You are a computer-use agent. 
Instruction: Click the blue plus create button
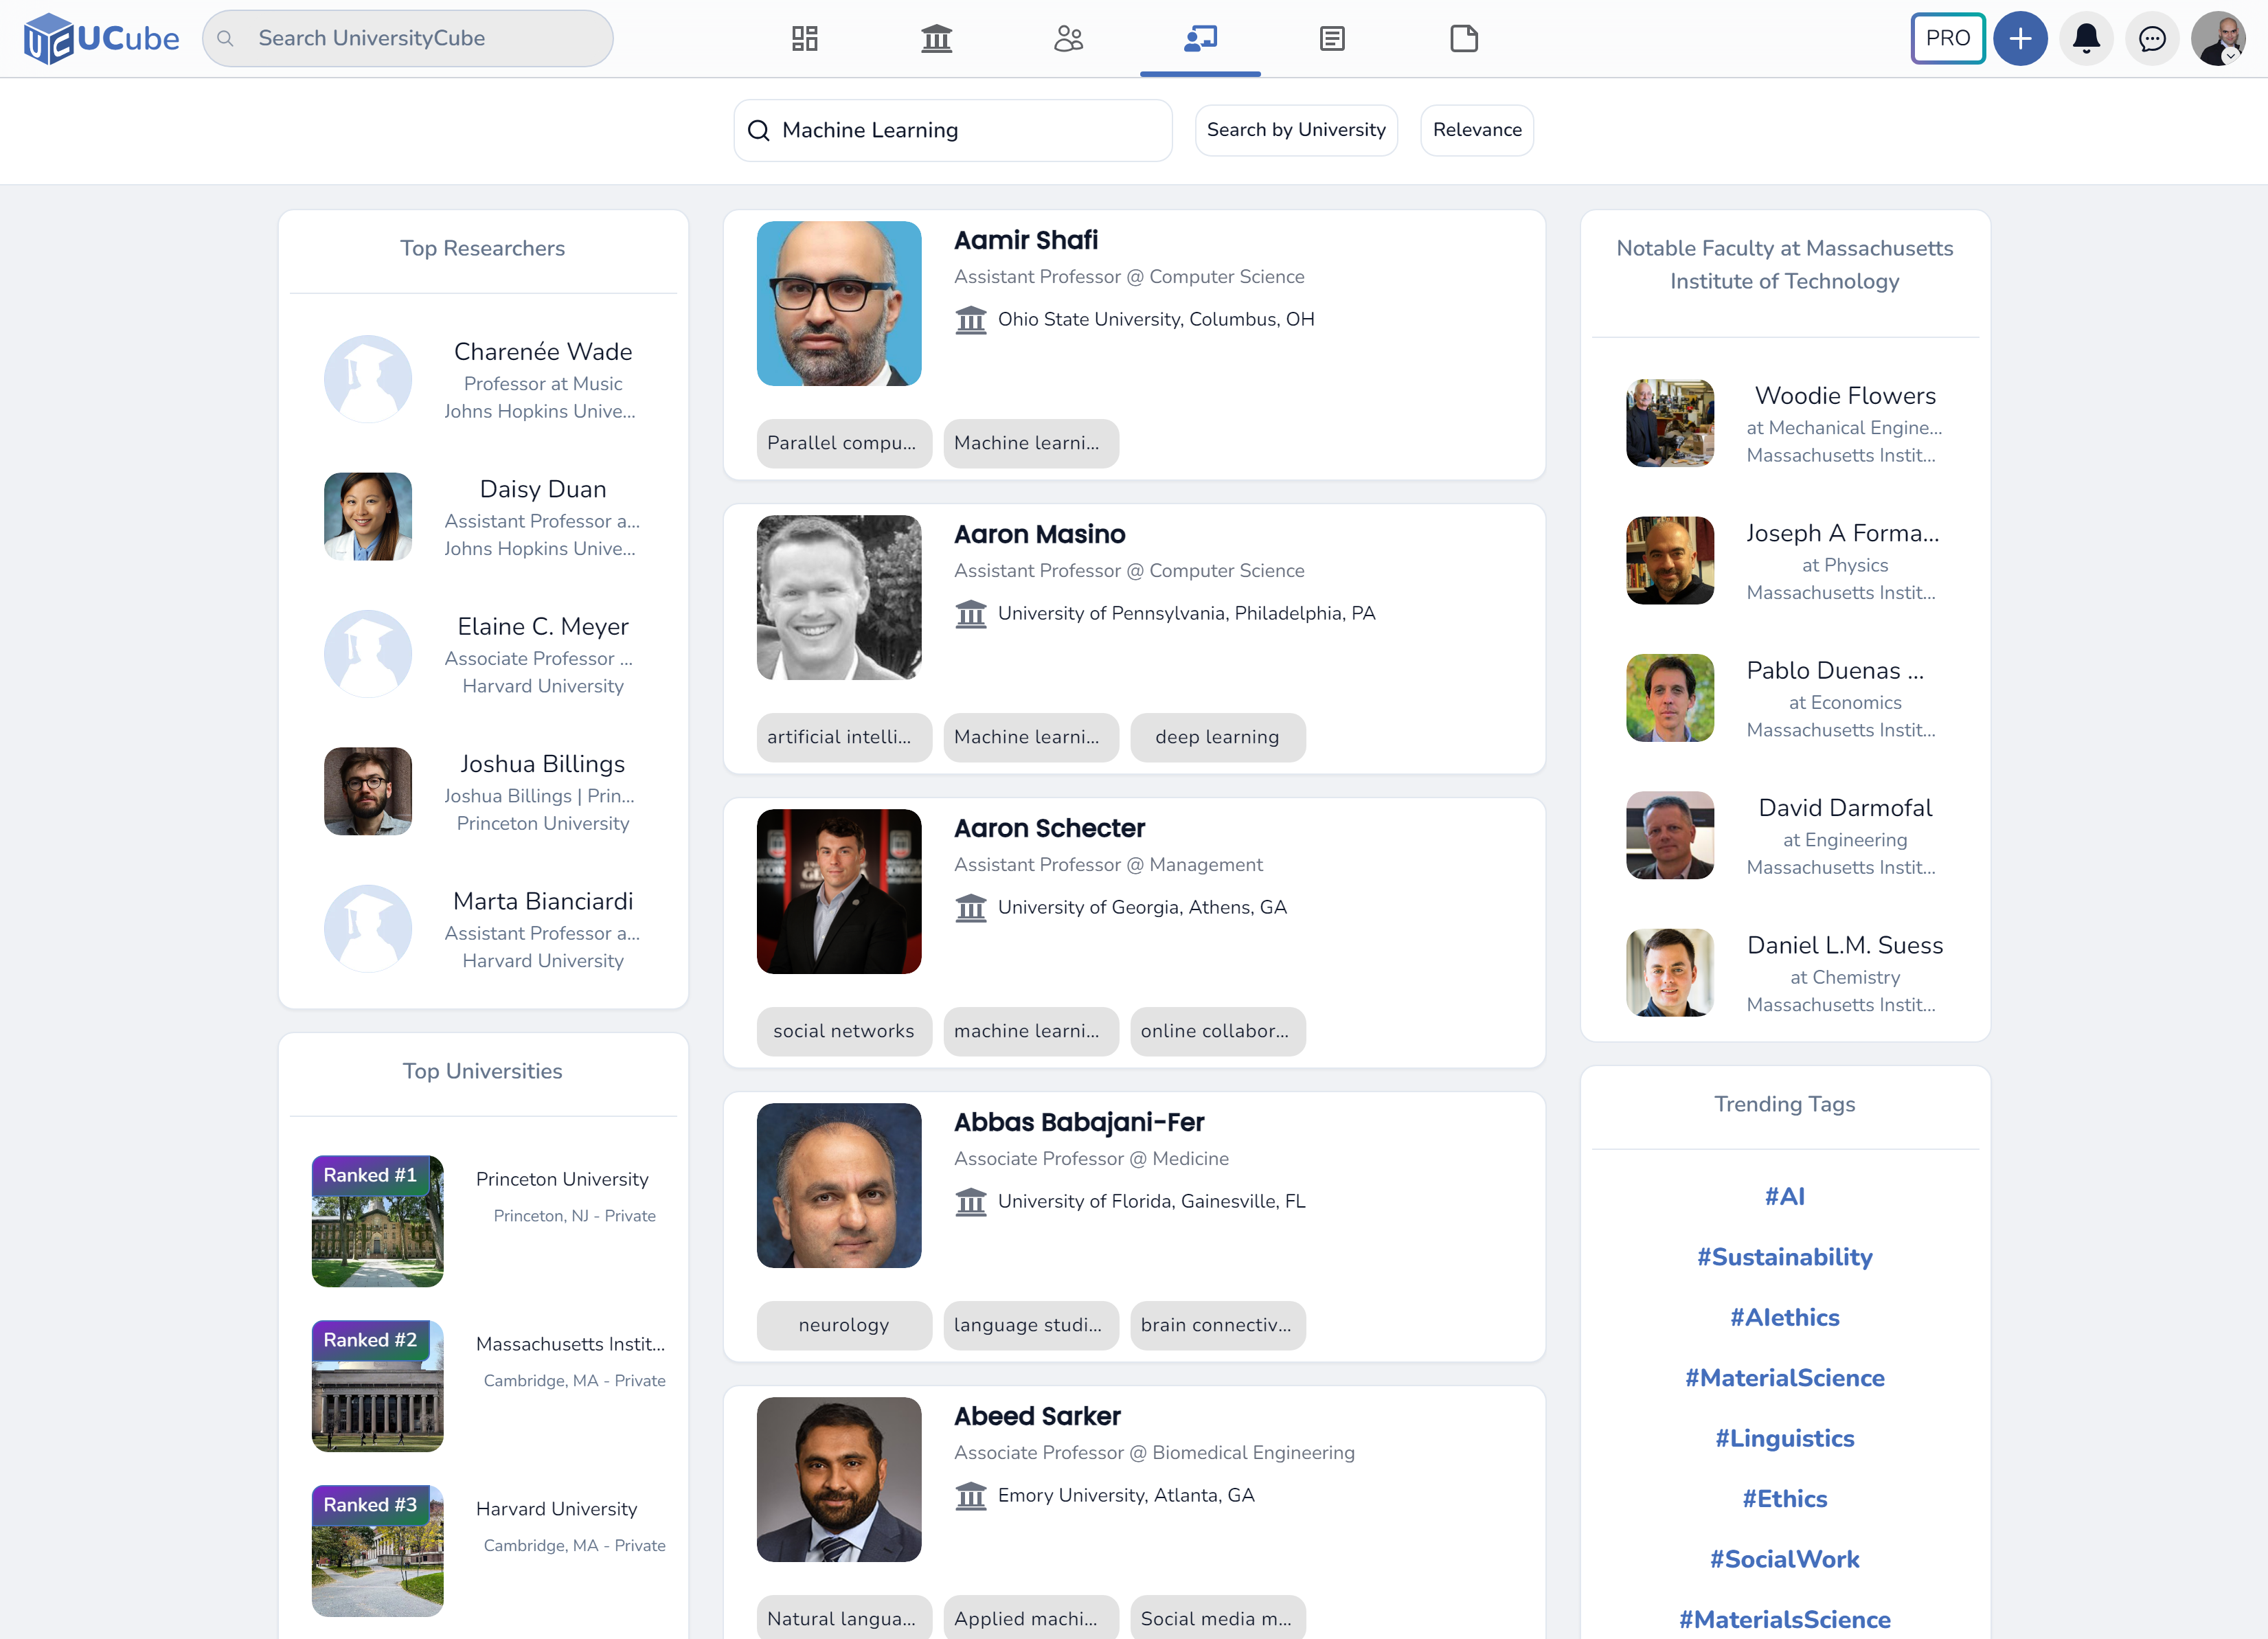click(2020, 38)
